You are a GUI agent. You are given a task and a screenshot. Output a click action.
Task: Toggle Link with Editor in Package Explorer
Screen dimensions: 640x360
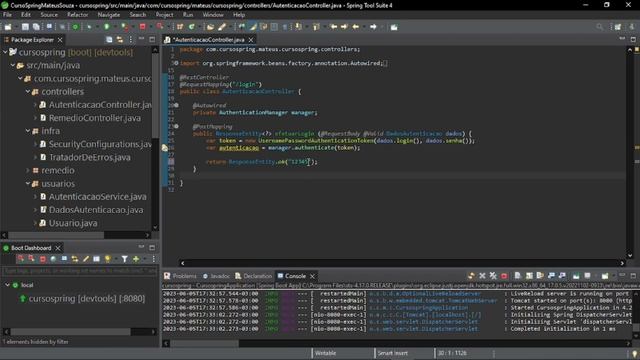pos(120,40)
